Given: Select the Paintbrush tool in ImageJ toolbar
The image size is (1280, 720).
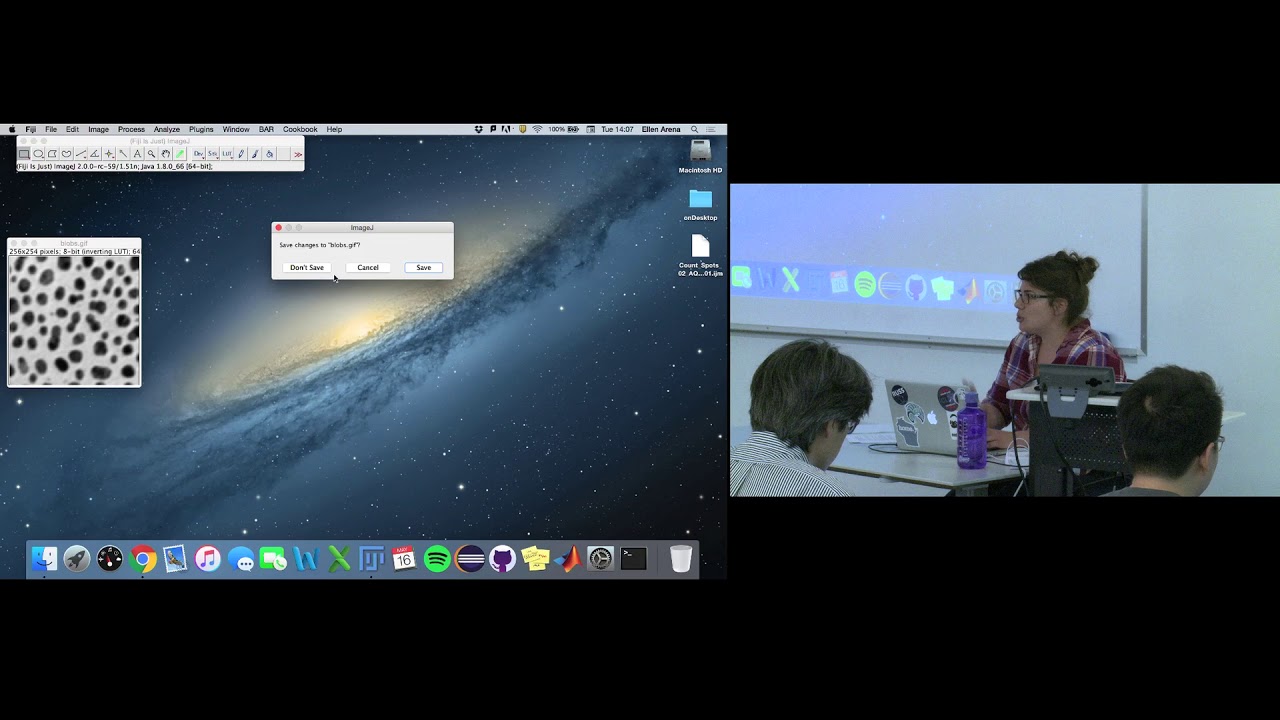Looking at the screenshot, I should [x=255, y=154].
